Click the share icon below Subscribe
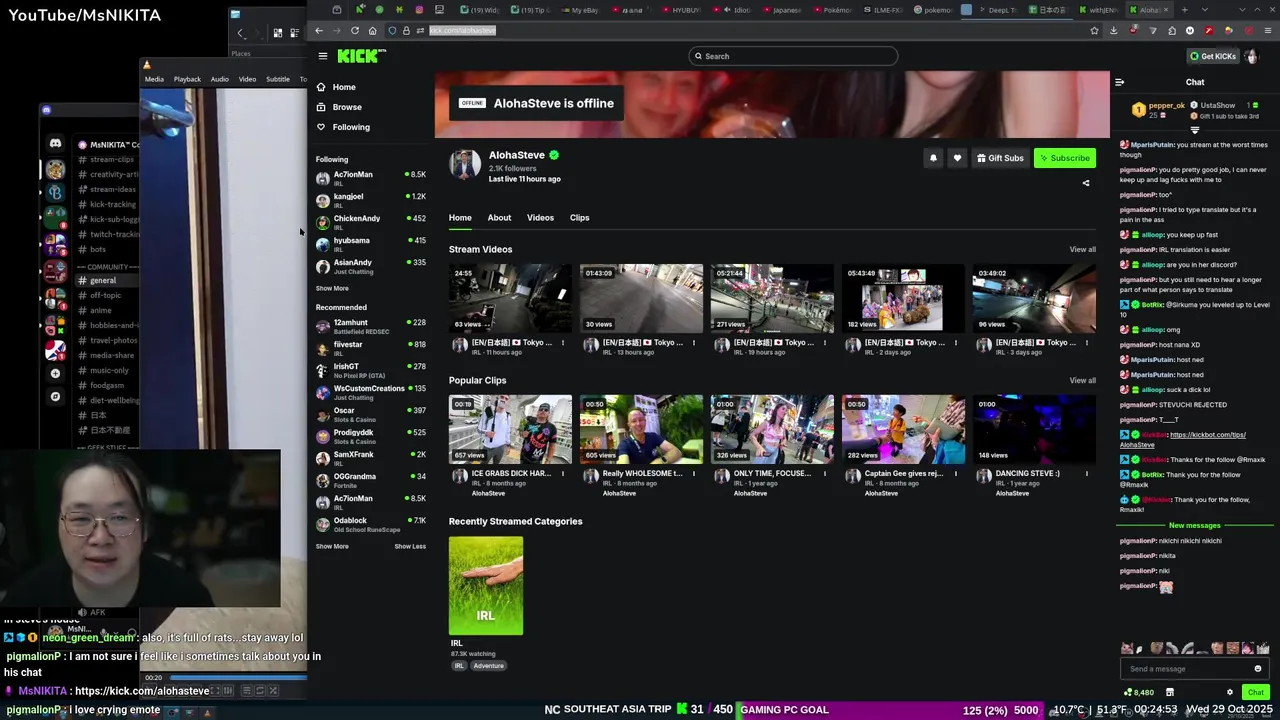This screenshot has height=720, width=1280. pos(1086,183)
